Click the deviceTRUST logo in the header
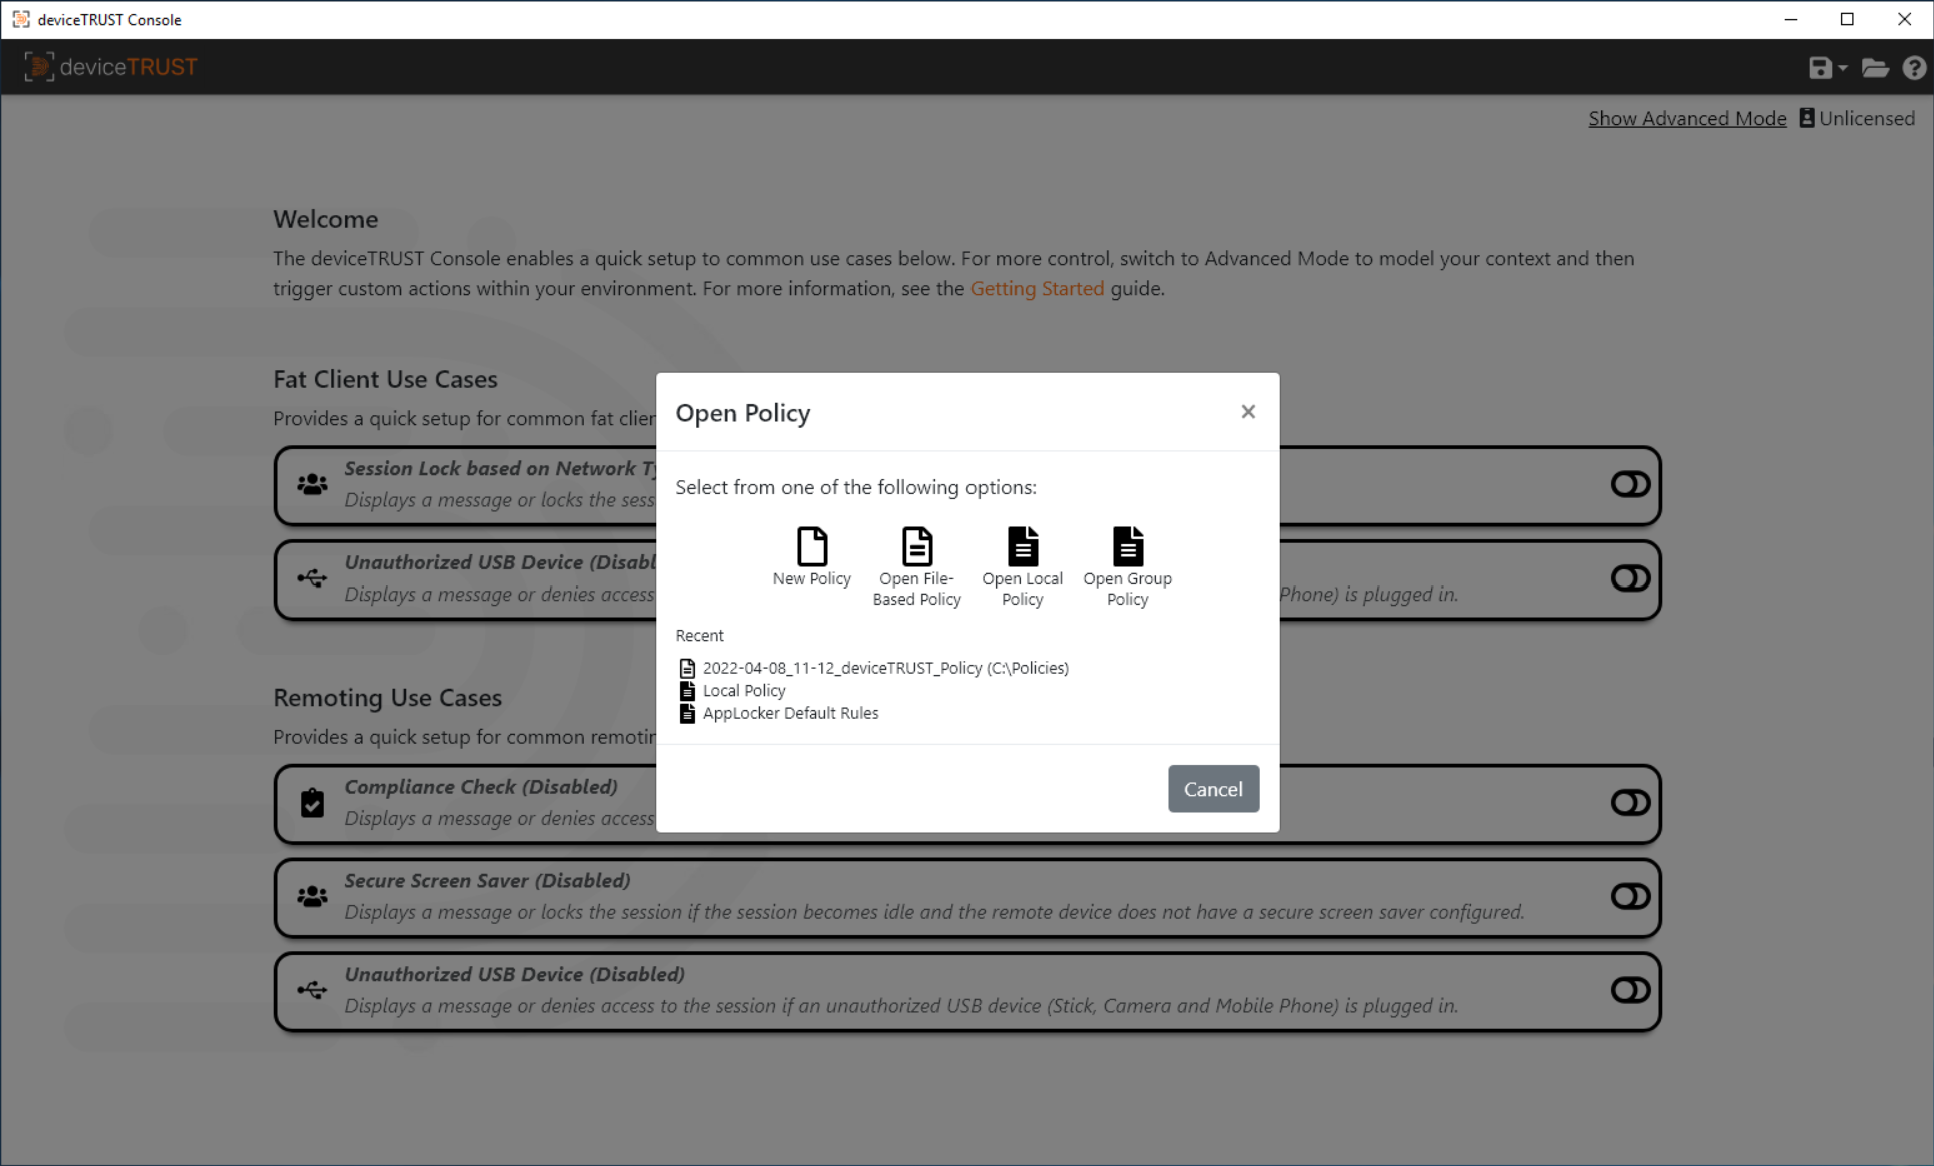Image resolution: width=1934 pixels, height=1166 pixels. click(110, 66)
